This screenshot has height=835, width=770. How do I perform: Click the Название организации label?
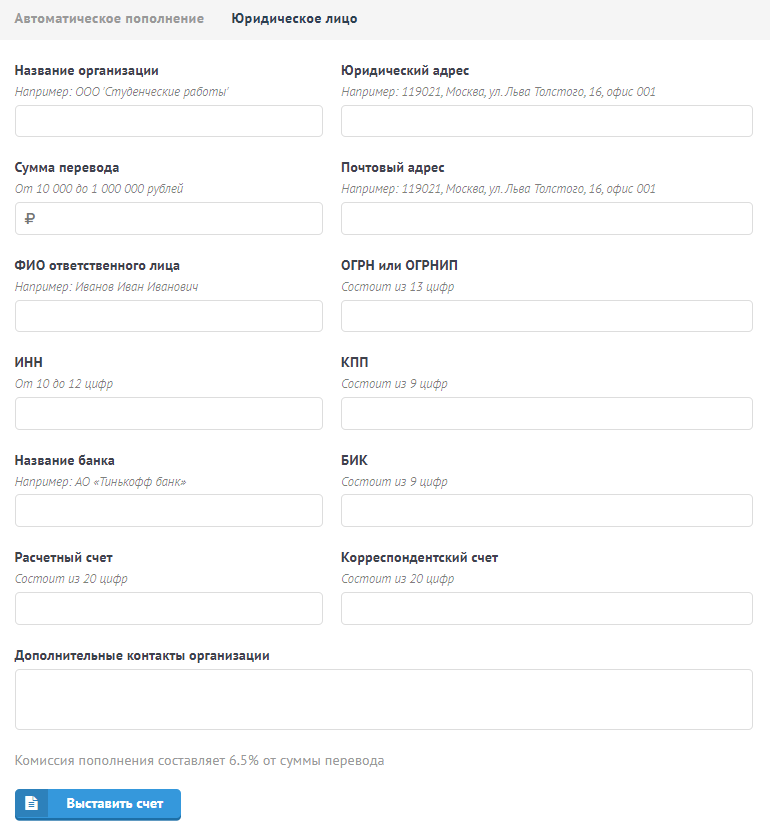[x=87, y=70]
